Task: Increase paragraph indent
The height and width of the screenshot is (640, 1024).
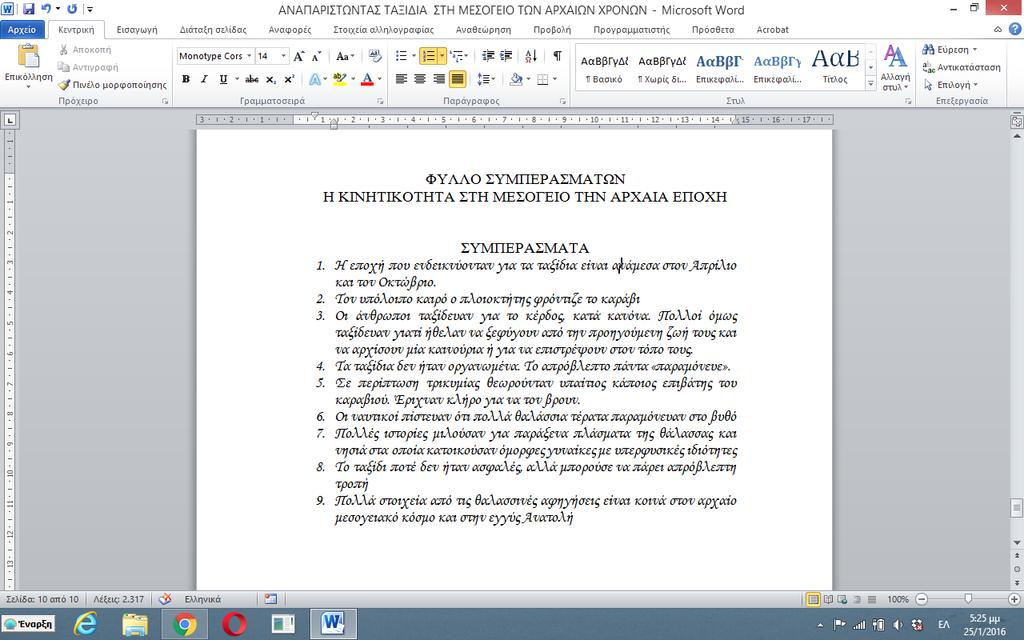Action: [506, 56]
